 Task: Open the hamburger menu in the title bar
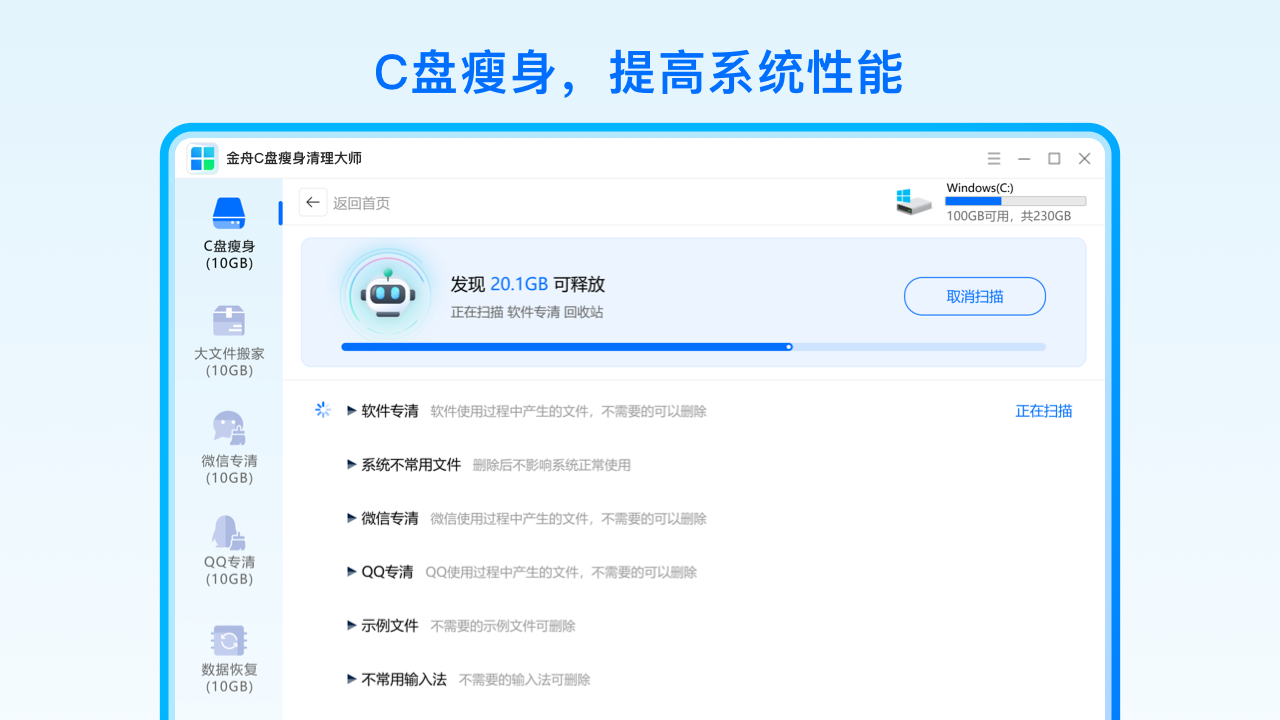[994, 158]
